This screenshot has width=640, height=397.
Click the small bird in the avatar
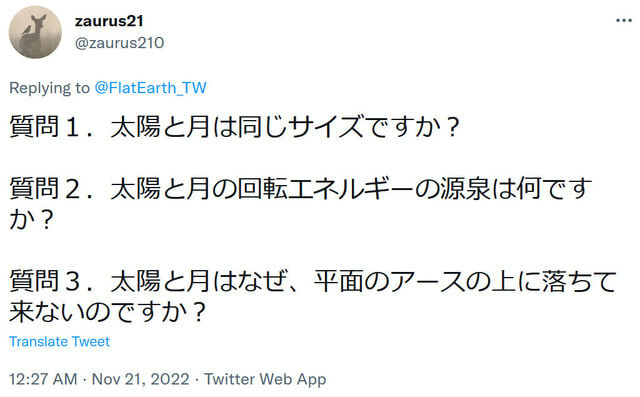tap(27, 29)
